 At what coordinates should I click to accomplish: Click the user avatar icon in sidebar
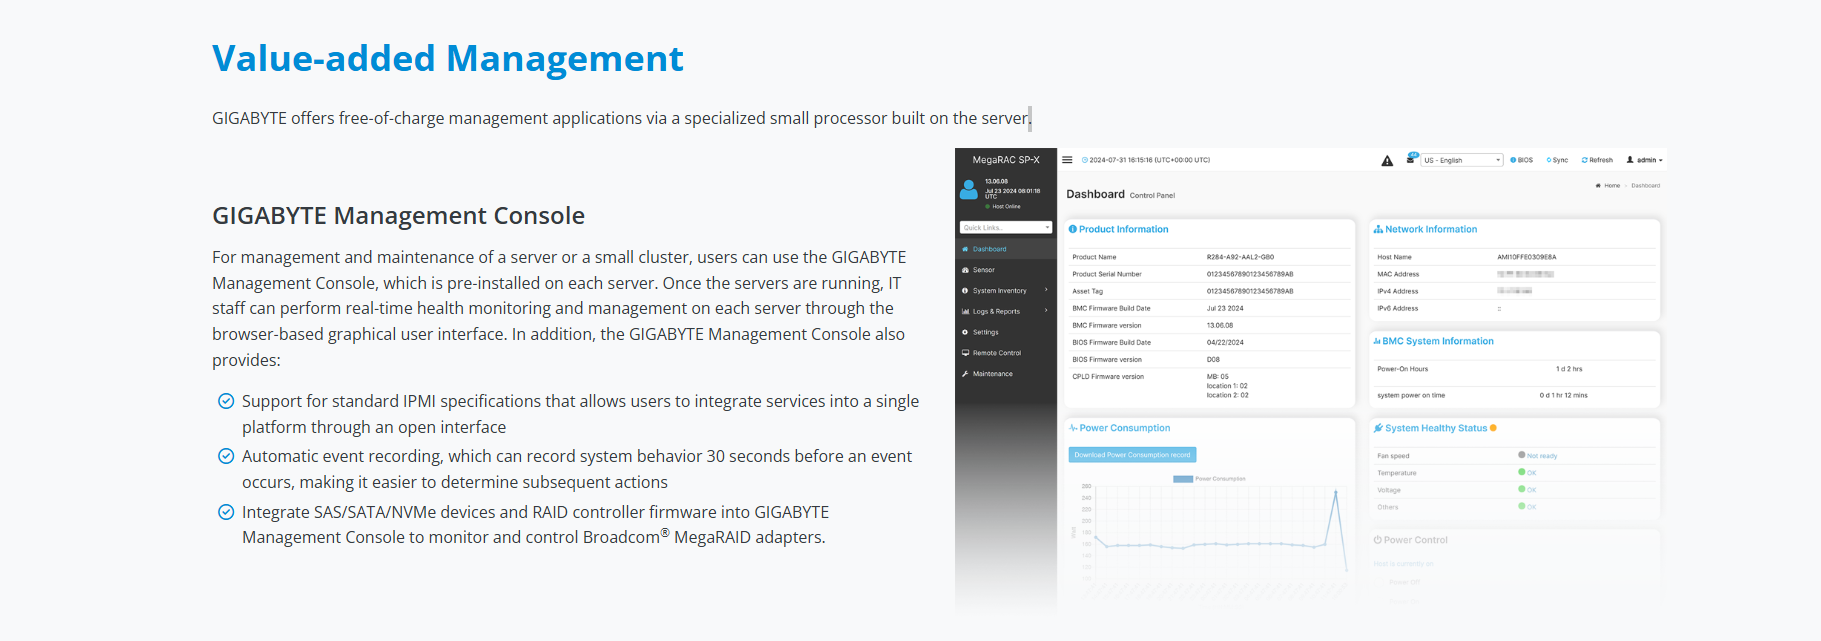(x=969, y=189)
